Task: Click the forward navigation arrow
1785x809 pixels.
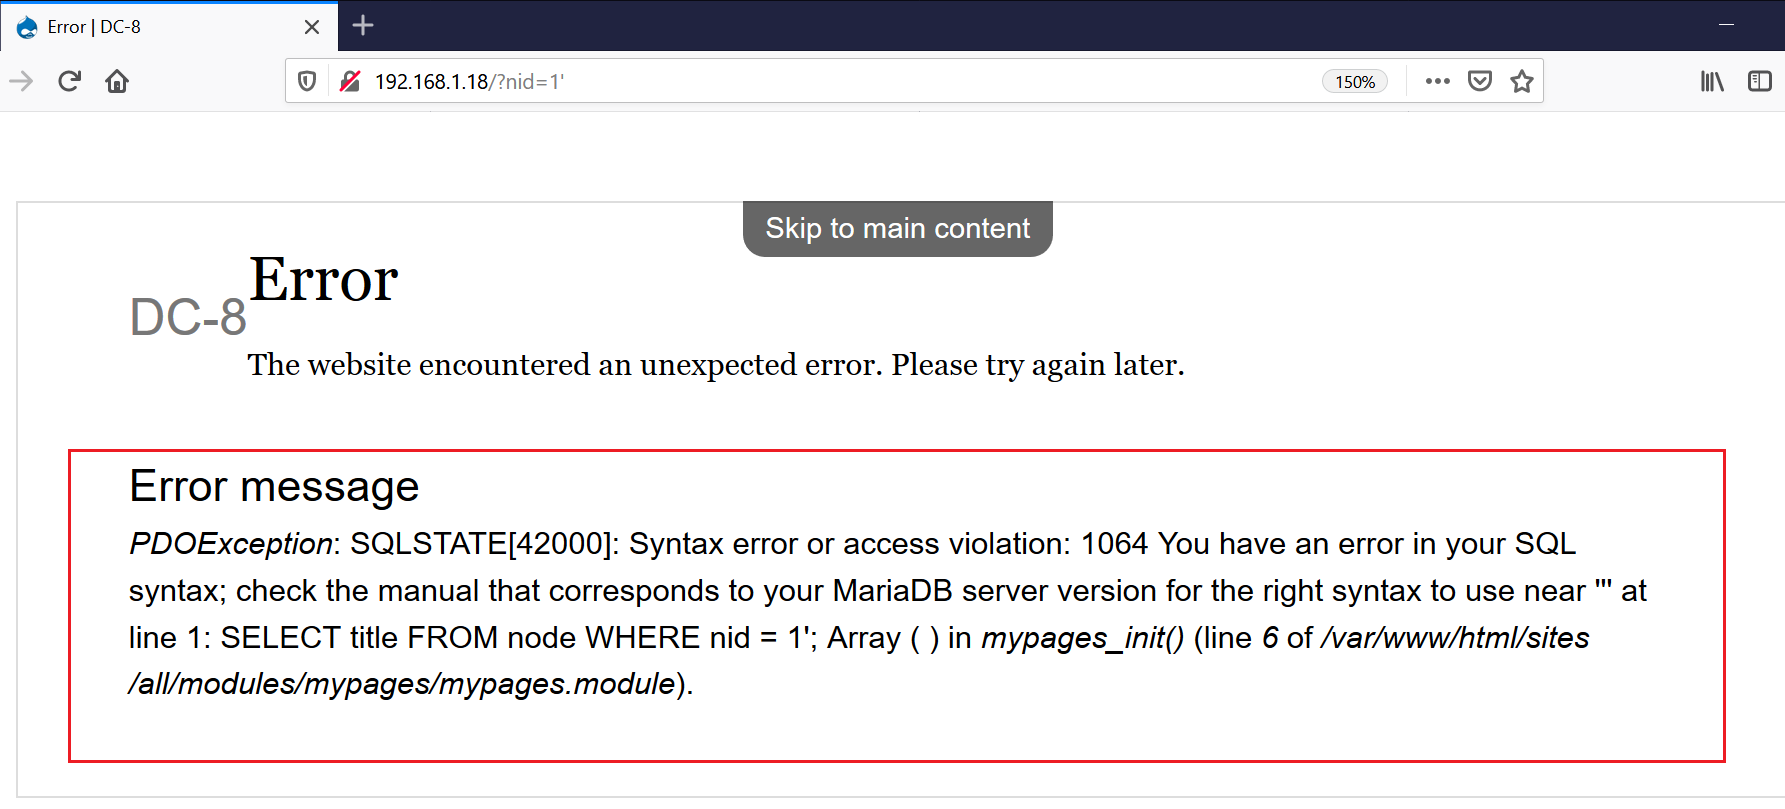Action: (21, 81)
